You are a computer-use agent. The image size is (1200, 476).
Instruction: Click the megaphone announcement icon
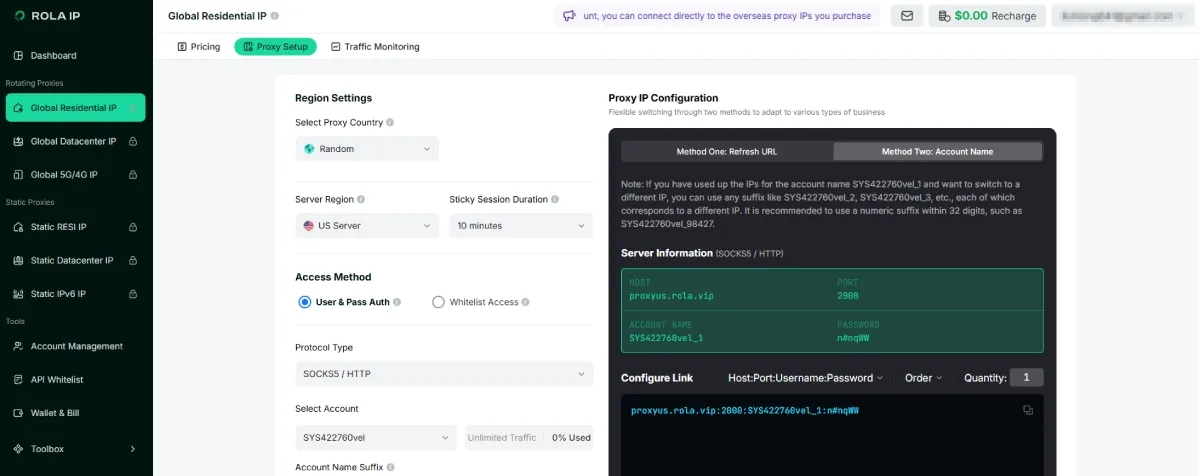click(x=569, y=16)
